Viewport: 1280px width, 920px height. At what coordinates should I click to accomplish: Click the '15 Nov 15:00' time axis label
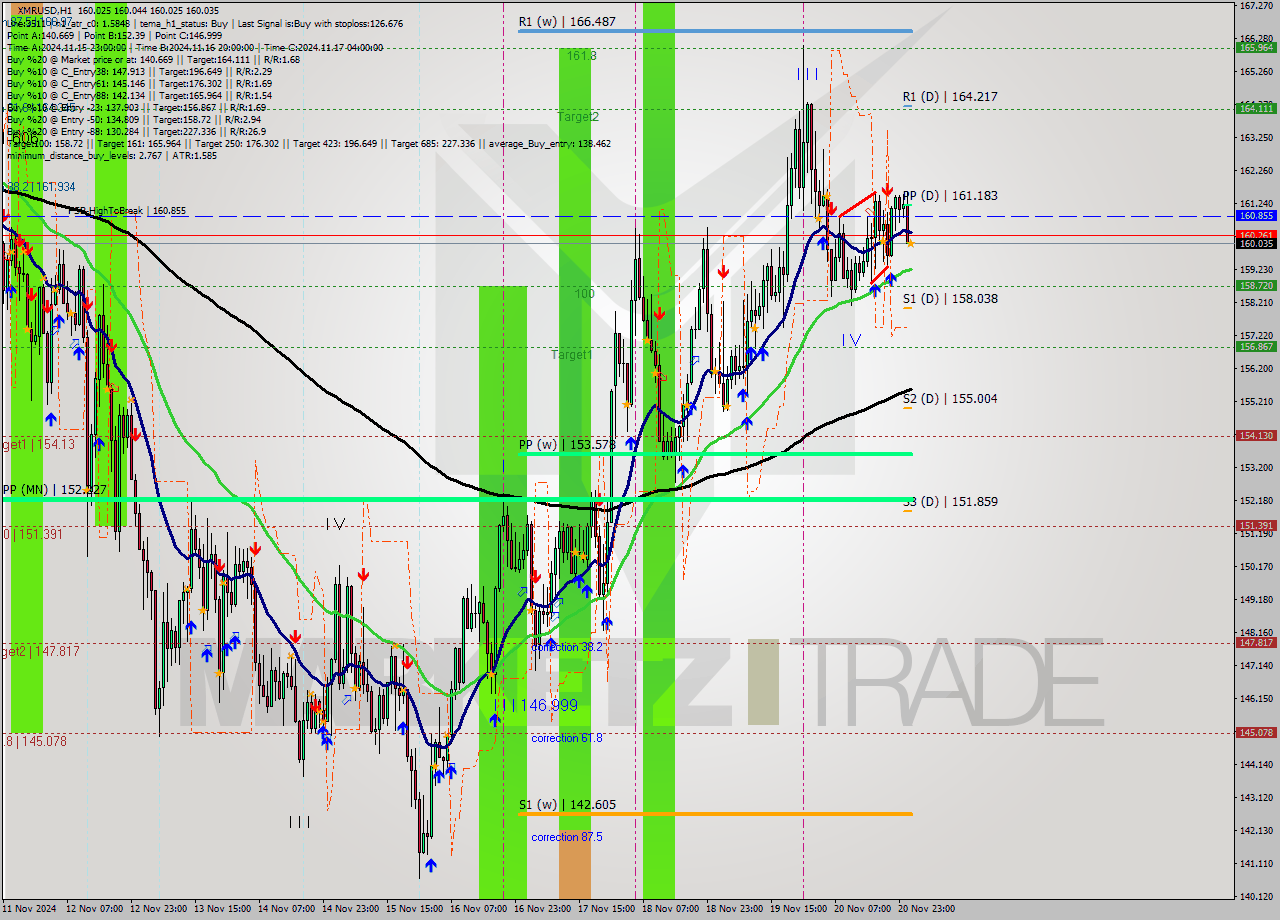(416, 909)
